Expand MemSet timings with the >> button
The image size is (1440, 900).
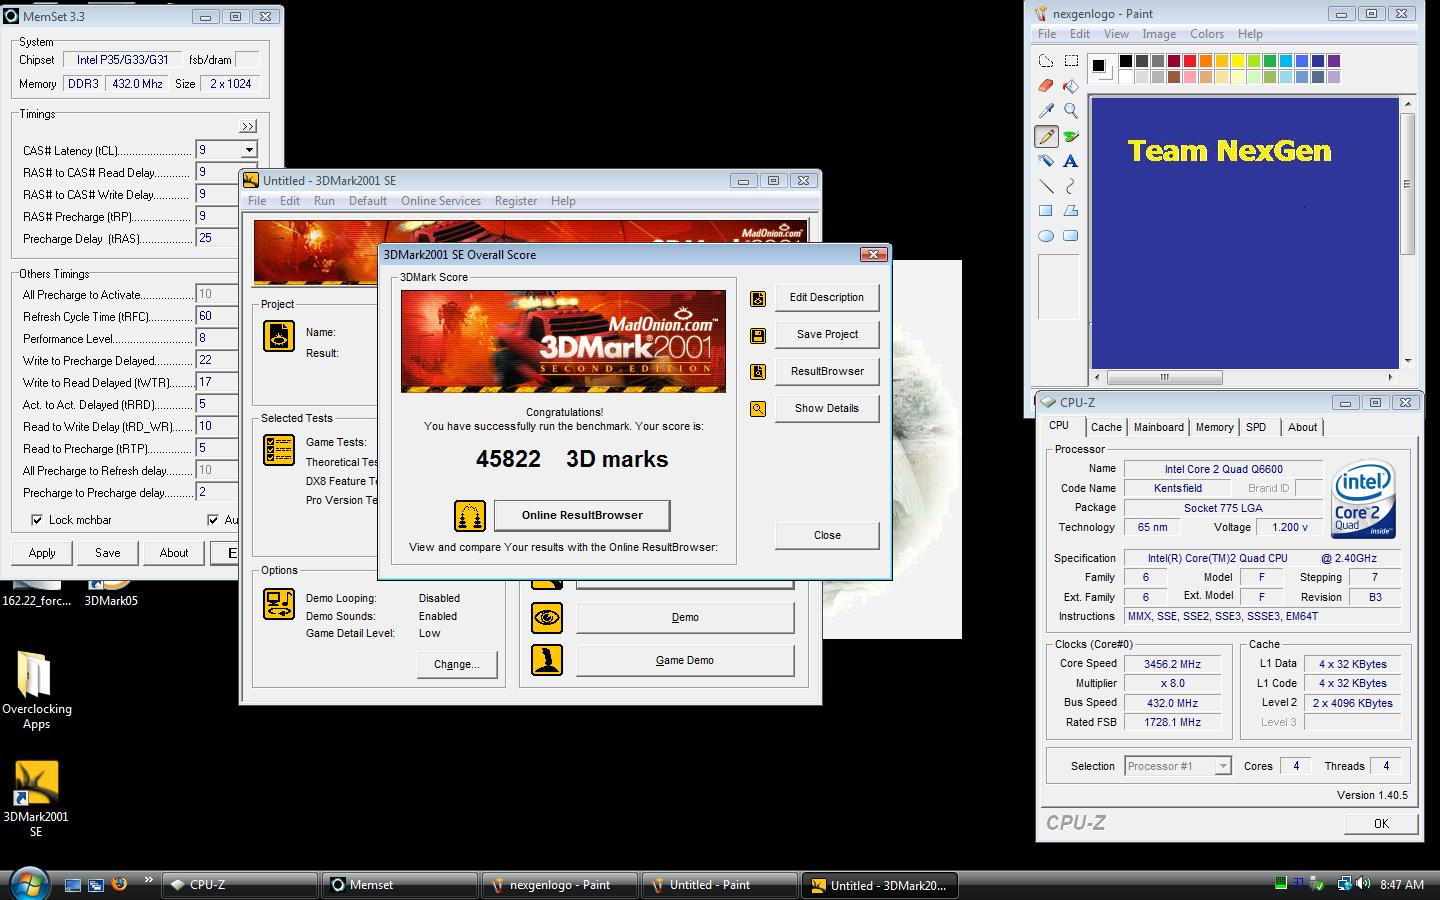(248, 126)
